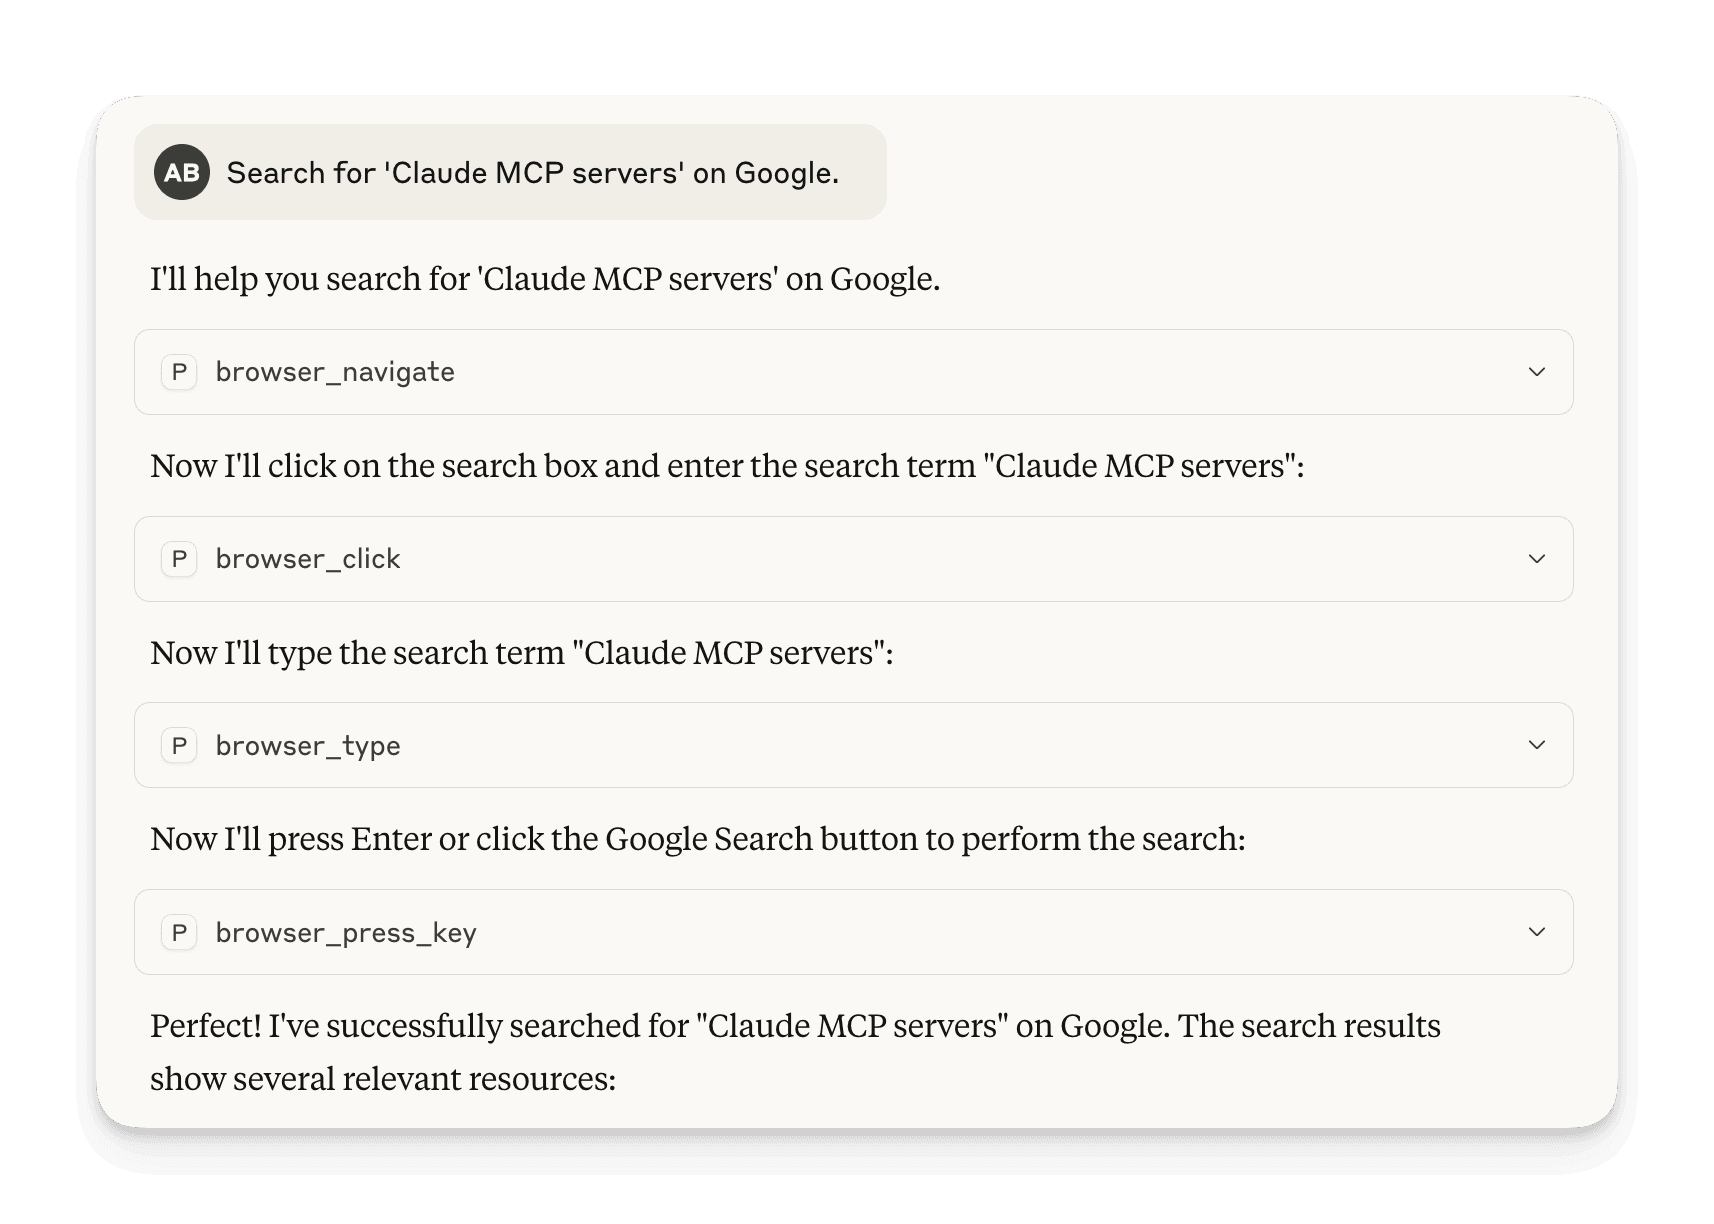This screenshot has height=1224, width=1714.
Task: Expand the browser_click tool call details
Action: (1537, 559)
